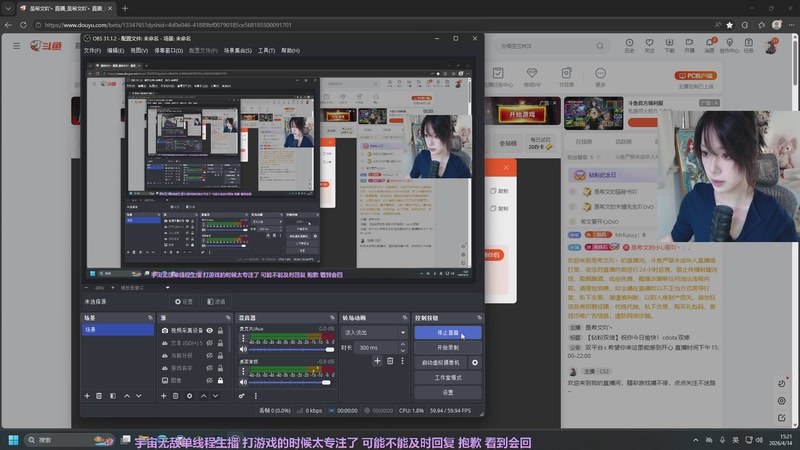The width and height of the screenshot is (800, 450).
Task: Open source properties gear in Sources panel
Action: (x=189, y=396)
